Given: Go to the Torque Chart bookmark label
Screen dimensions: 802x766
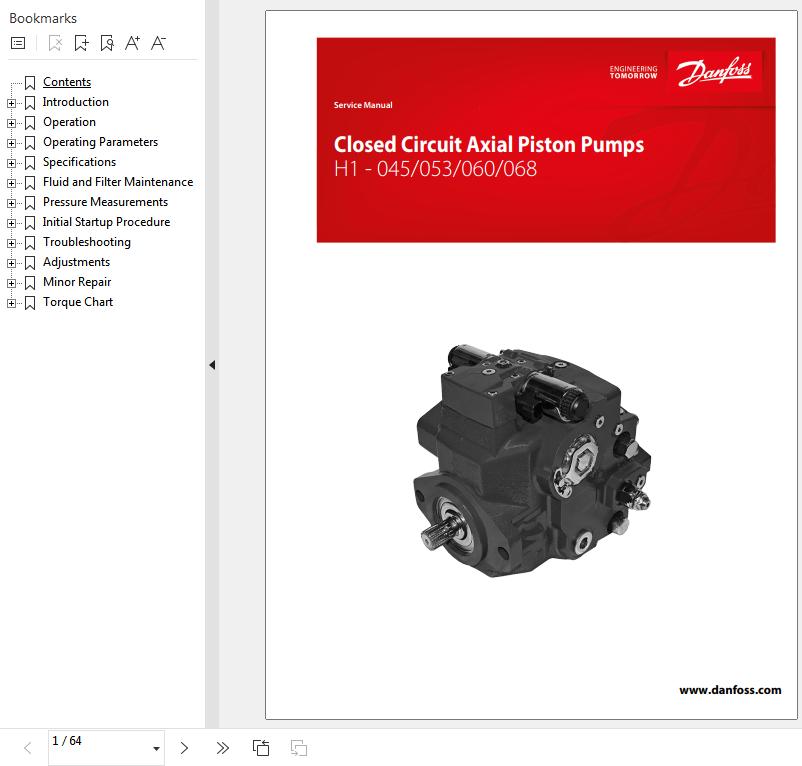Looking at the screenshot, I should (78, 302).
